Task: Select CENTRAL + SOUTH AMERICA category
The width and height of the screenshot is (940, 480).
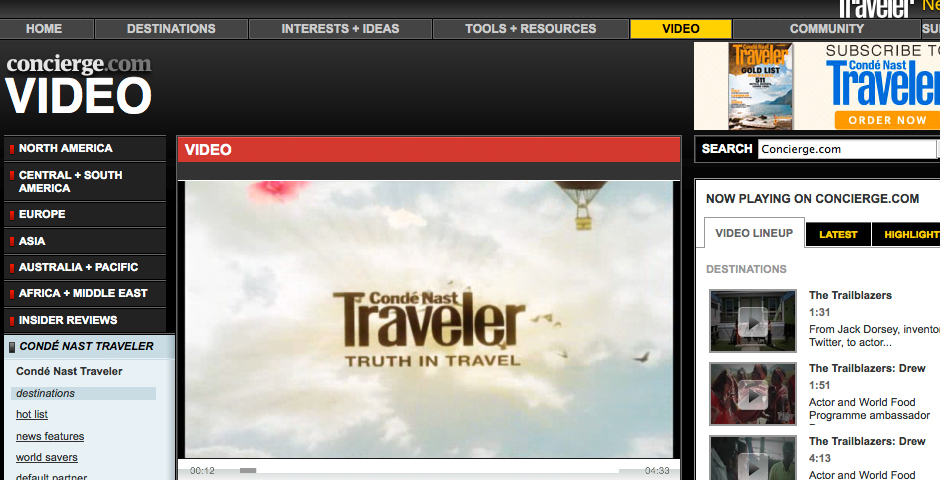Action: tap(85, 182)
